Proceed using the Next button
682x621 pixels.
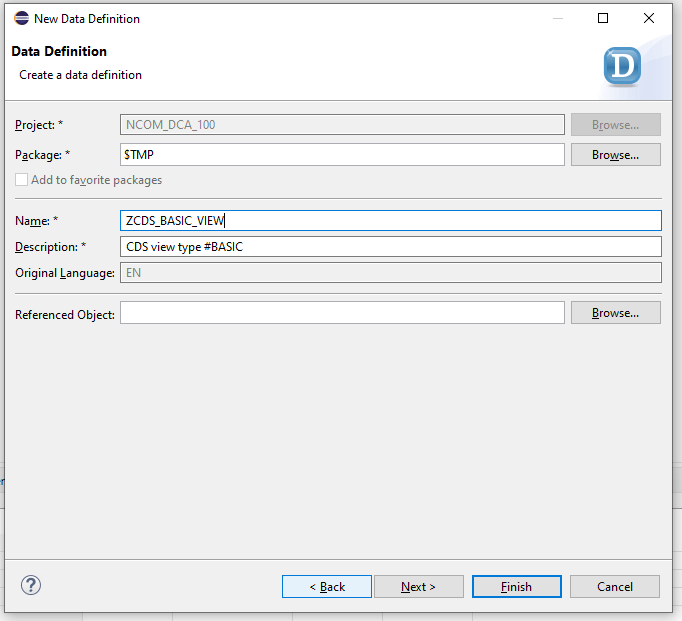tap(418, 587)
